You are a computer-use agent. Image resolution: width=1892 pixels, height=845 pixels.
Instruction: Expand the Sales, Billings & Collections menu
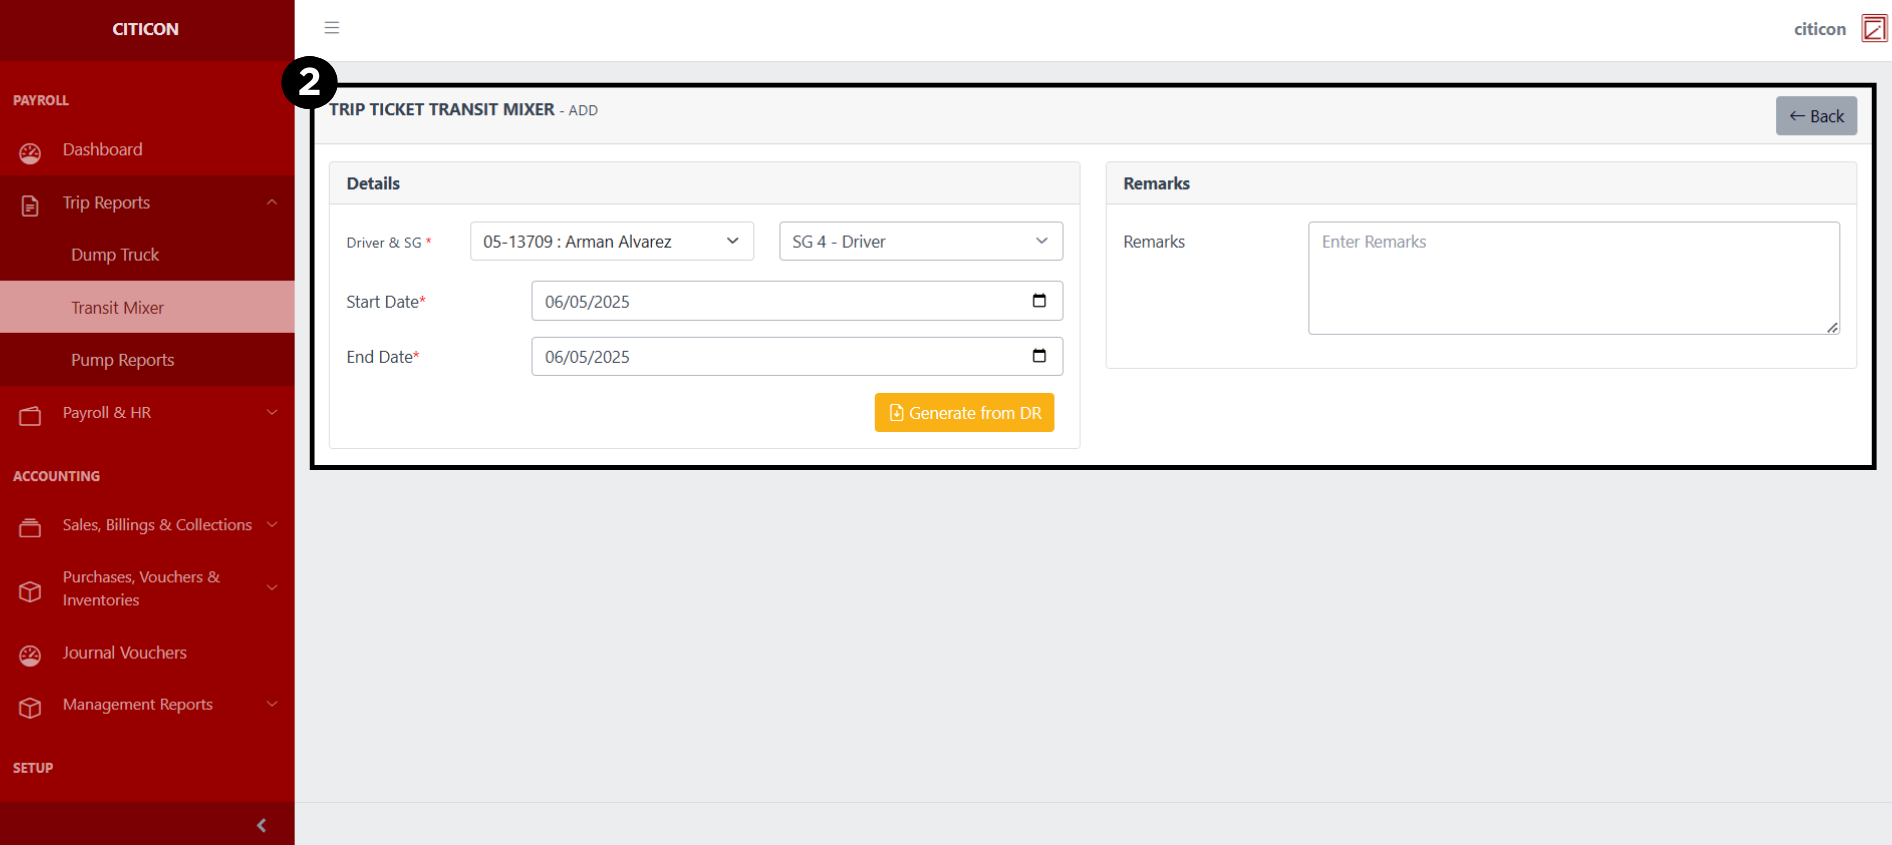157,525
